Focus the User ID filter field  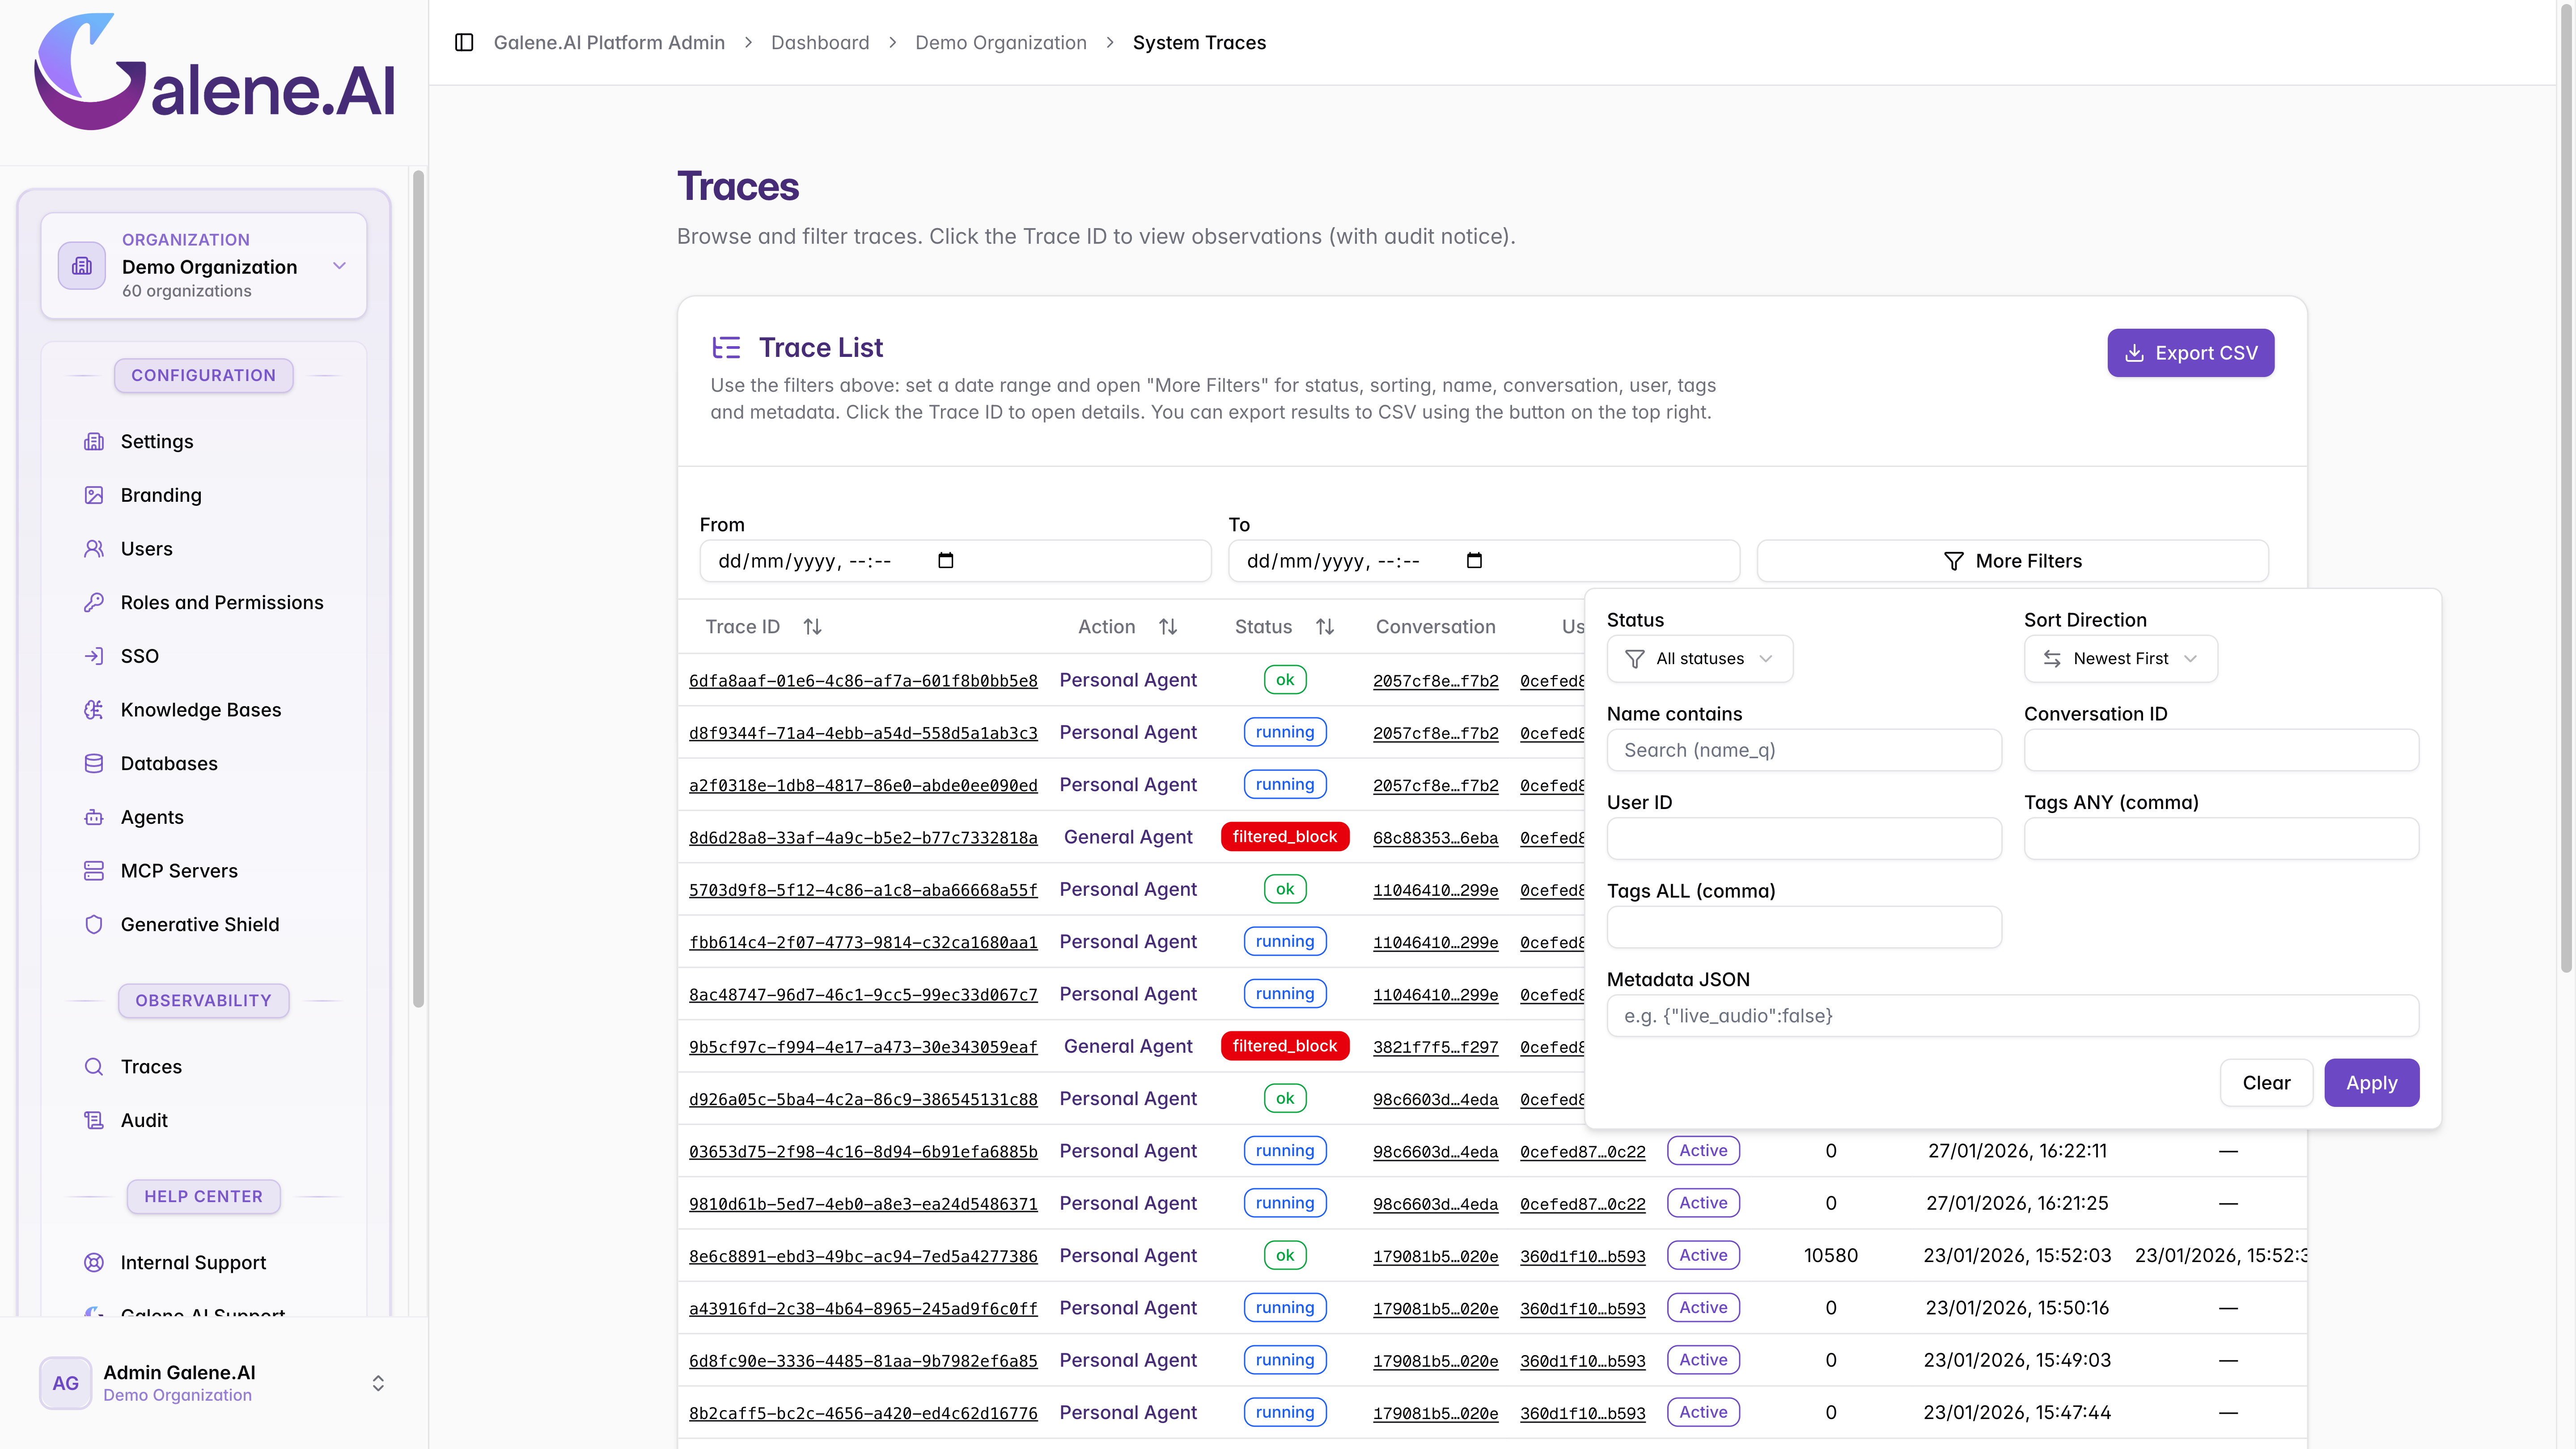click(x=1804, y=839)
